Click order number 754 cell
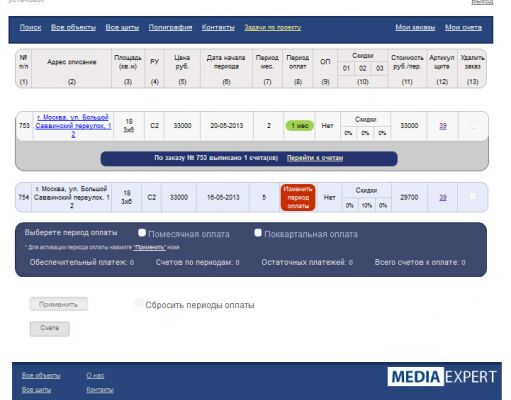 coord(24,197)
